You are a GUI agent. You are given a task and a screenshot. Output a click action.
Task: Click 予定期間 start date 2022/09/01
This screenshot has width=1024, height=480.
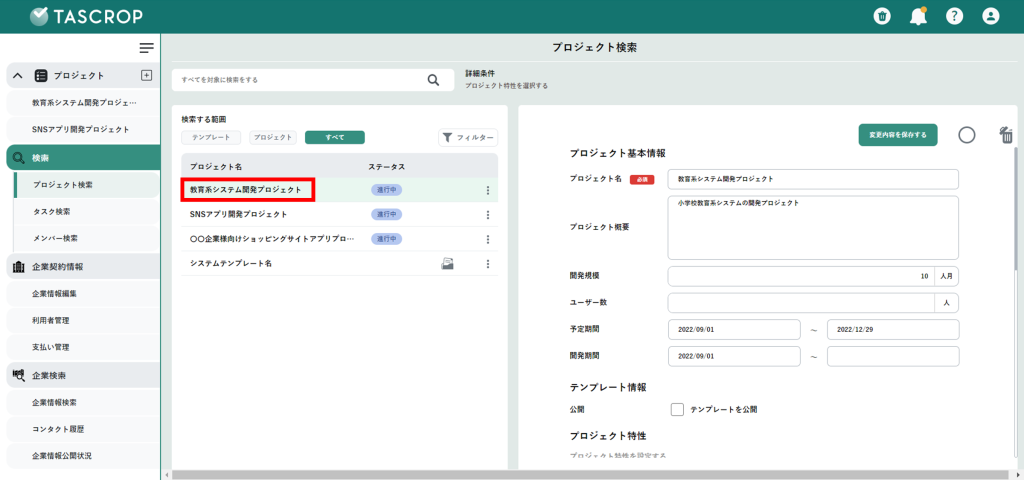tap(734, 330)
